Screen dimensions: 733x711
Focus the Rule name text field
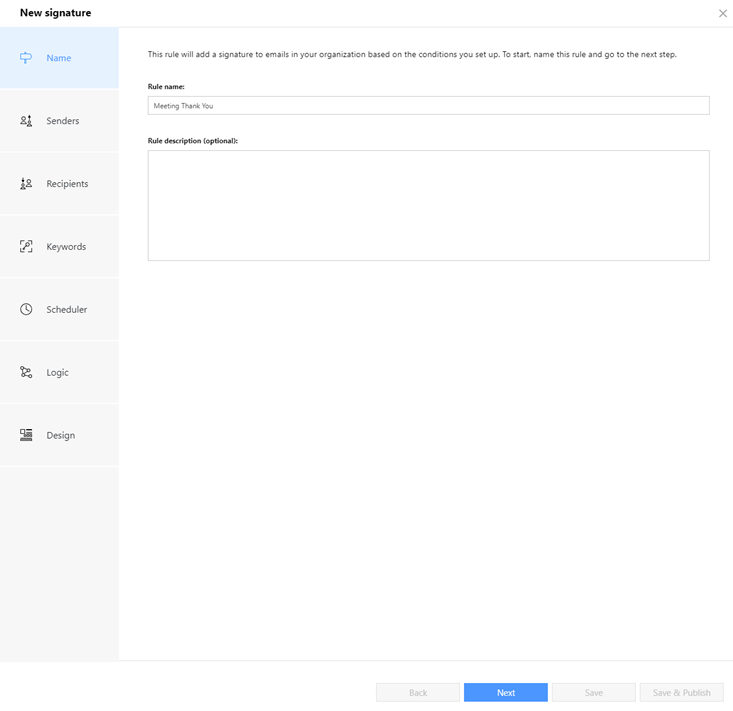428,105
